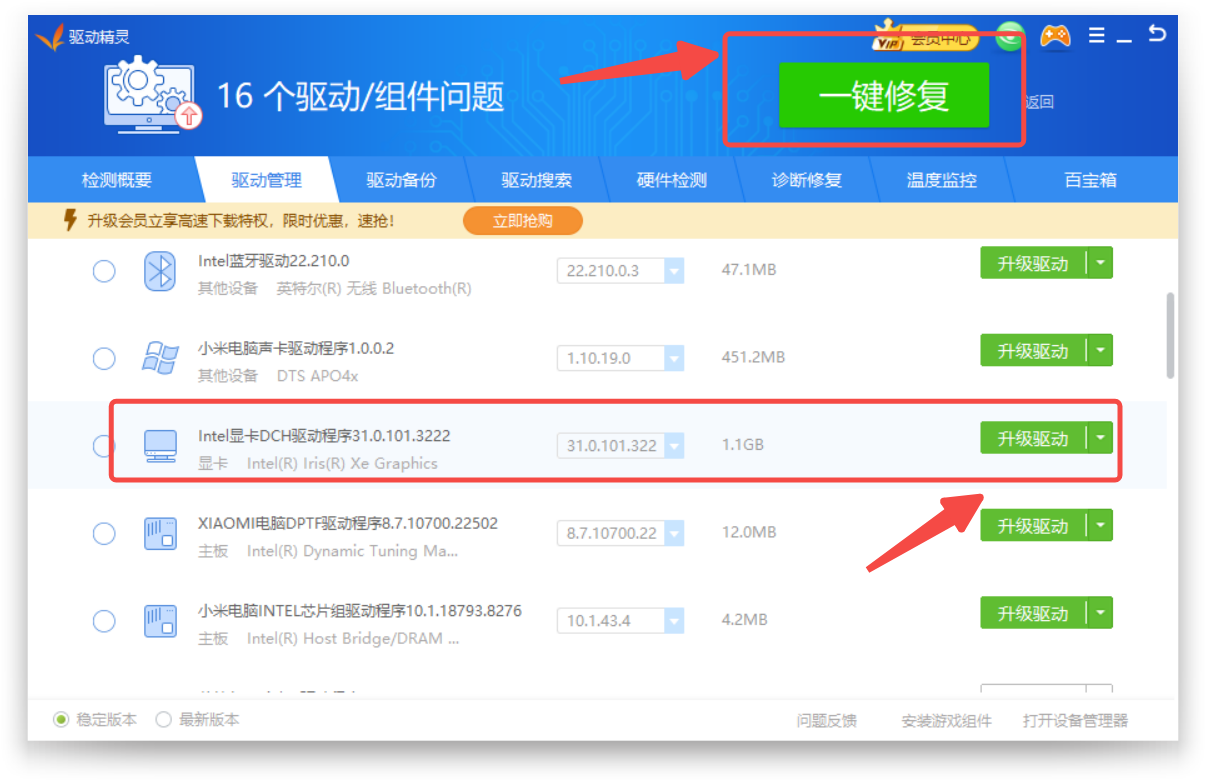
Task: Click the green circular icon in title bar
Action: 1010,38
